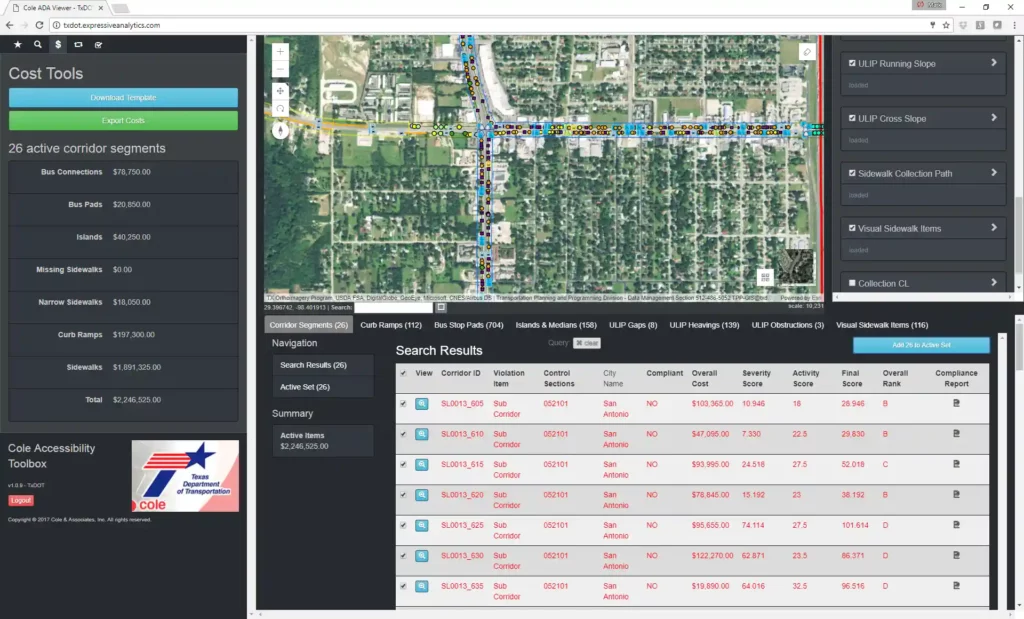Image resolution: width=1024 pixels, height=619 pixels.
Task: Expand the ULIP Running Slope layer chevron
Action: point(994,63)
